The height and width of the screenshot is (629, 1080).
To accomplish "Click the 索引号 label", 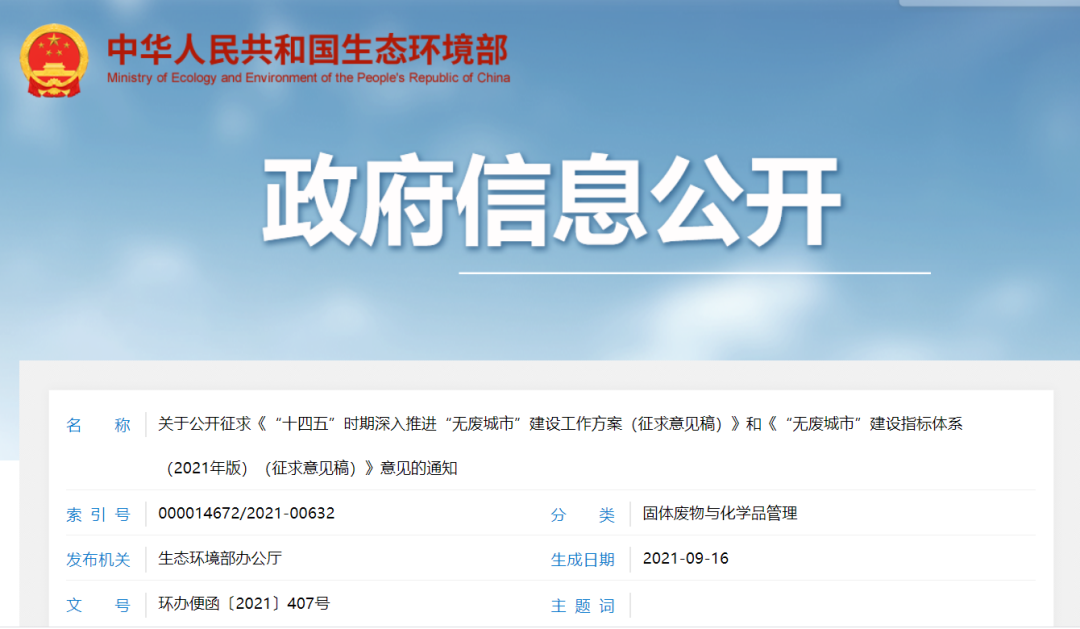I will pos(98,514).
